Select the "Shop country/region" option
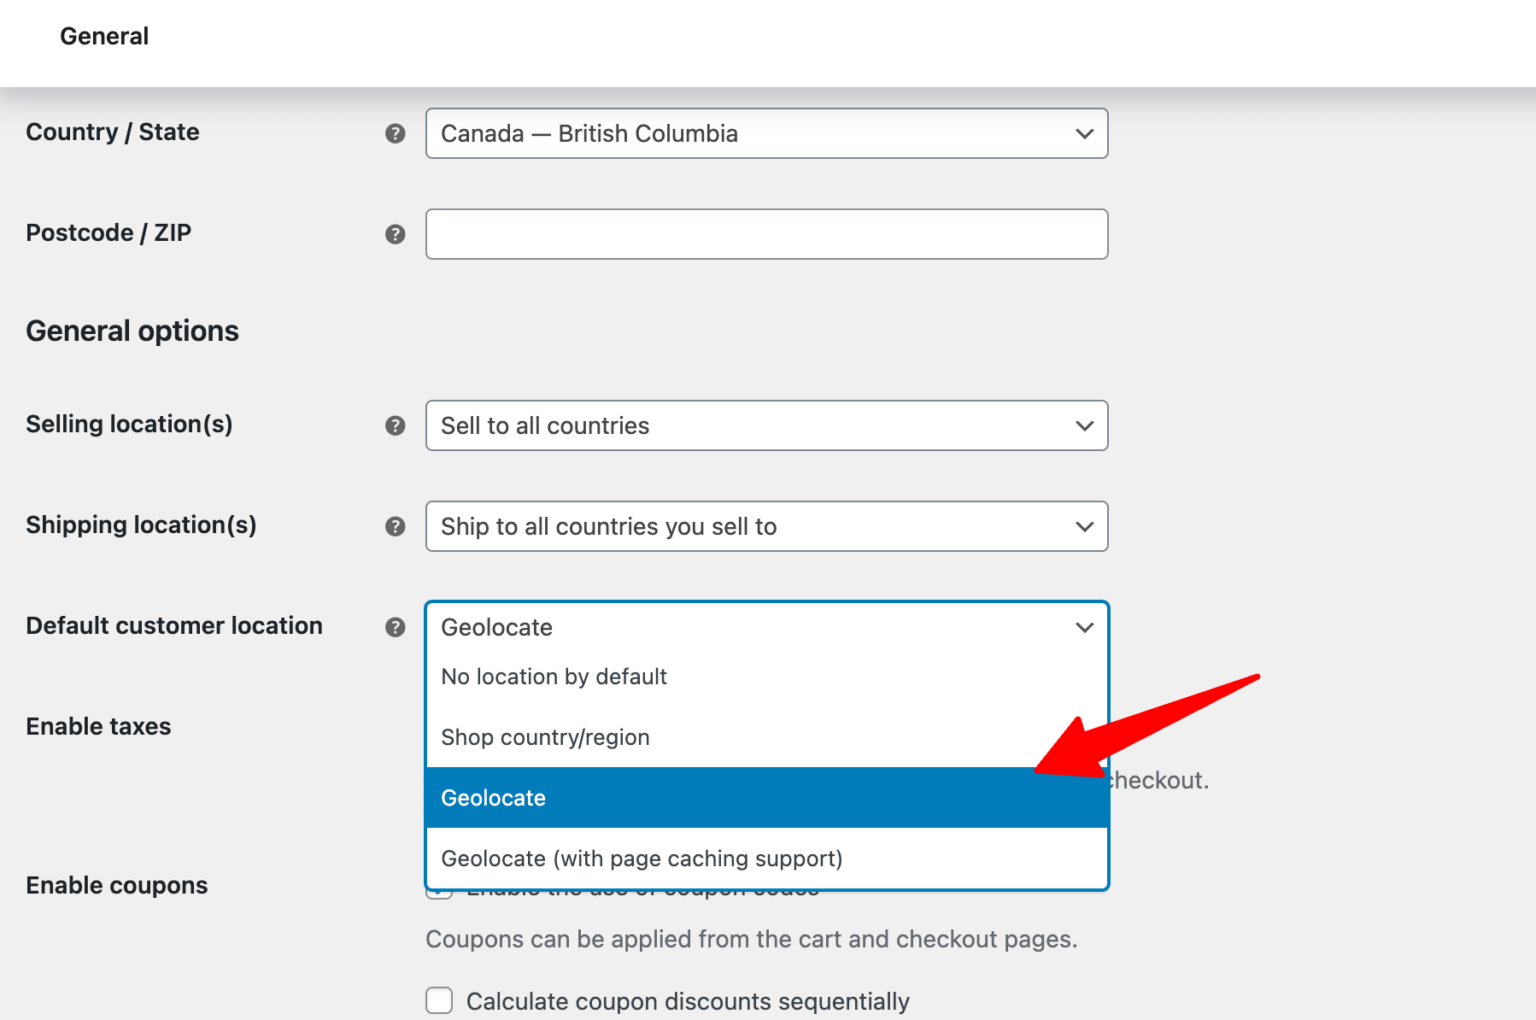This screenshot has width=1536, height=1020. coord(546,737)
